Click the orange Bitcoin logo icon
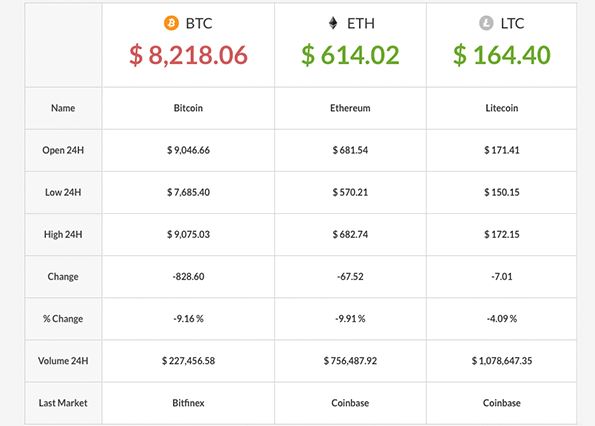The height and width of the screenshot is (426, 595). (171, 23)
